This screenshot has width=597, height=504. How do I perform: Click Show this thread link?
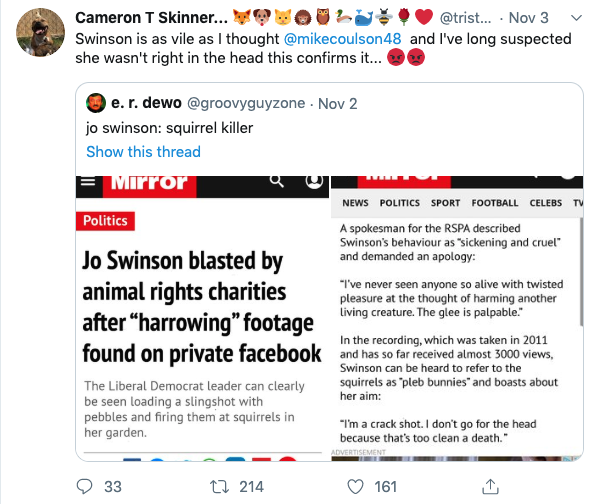(x=143, y=152)
